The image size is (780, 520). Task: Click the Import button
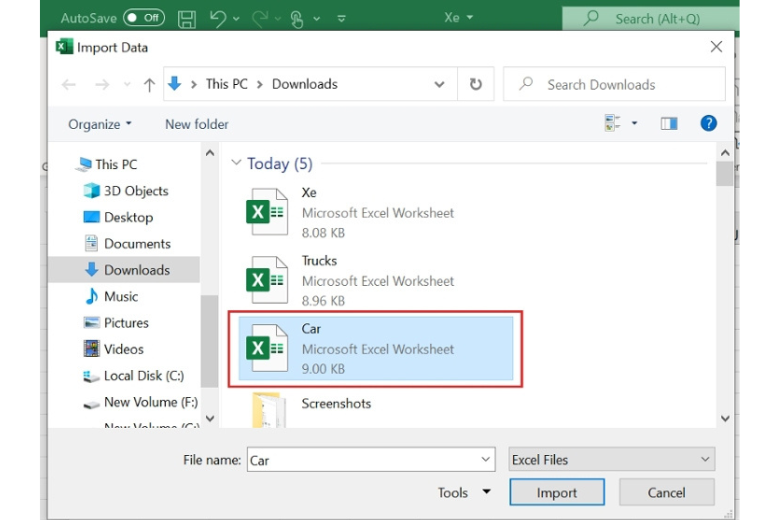(x=556, y=492)
